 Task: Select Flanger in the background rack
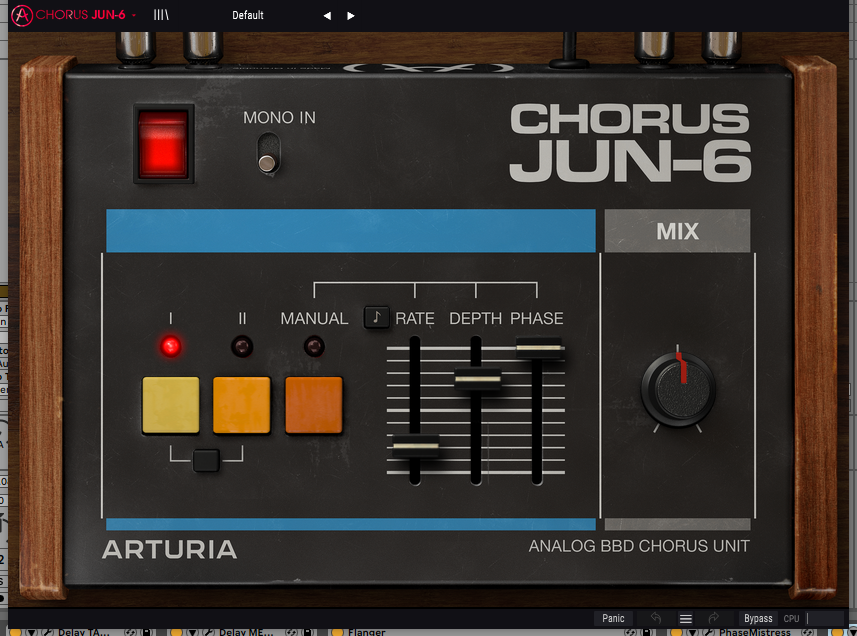point(366,632)
